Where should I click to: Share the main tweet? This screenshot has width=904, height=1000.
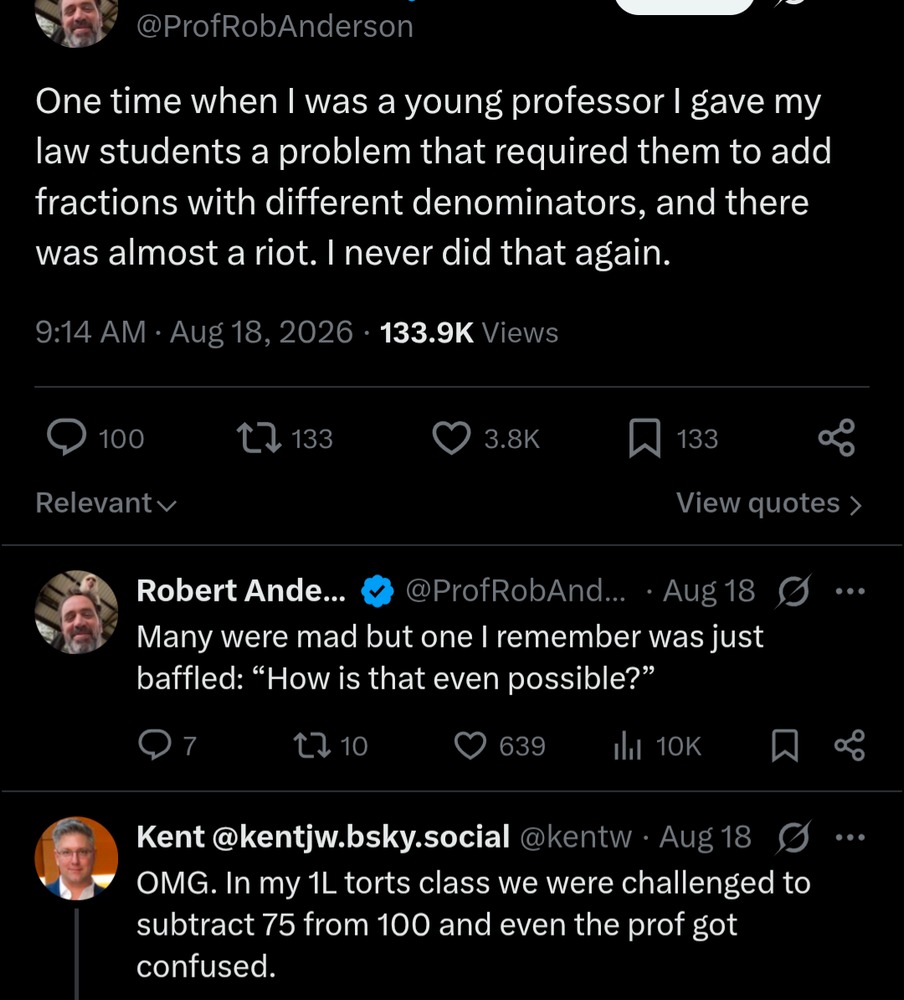836,438
